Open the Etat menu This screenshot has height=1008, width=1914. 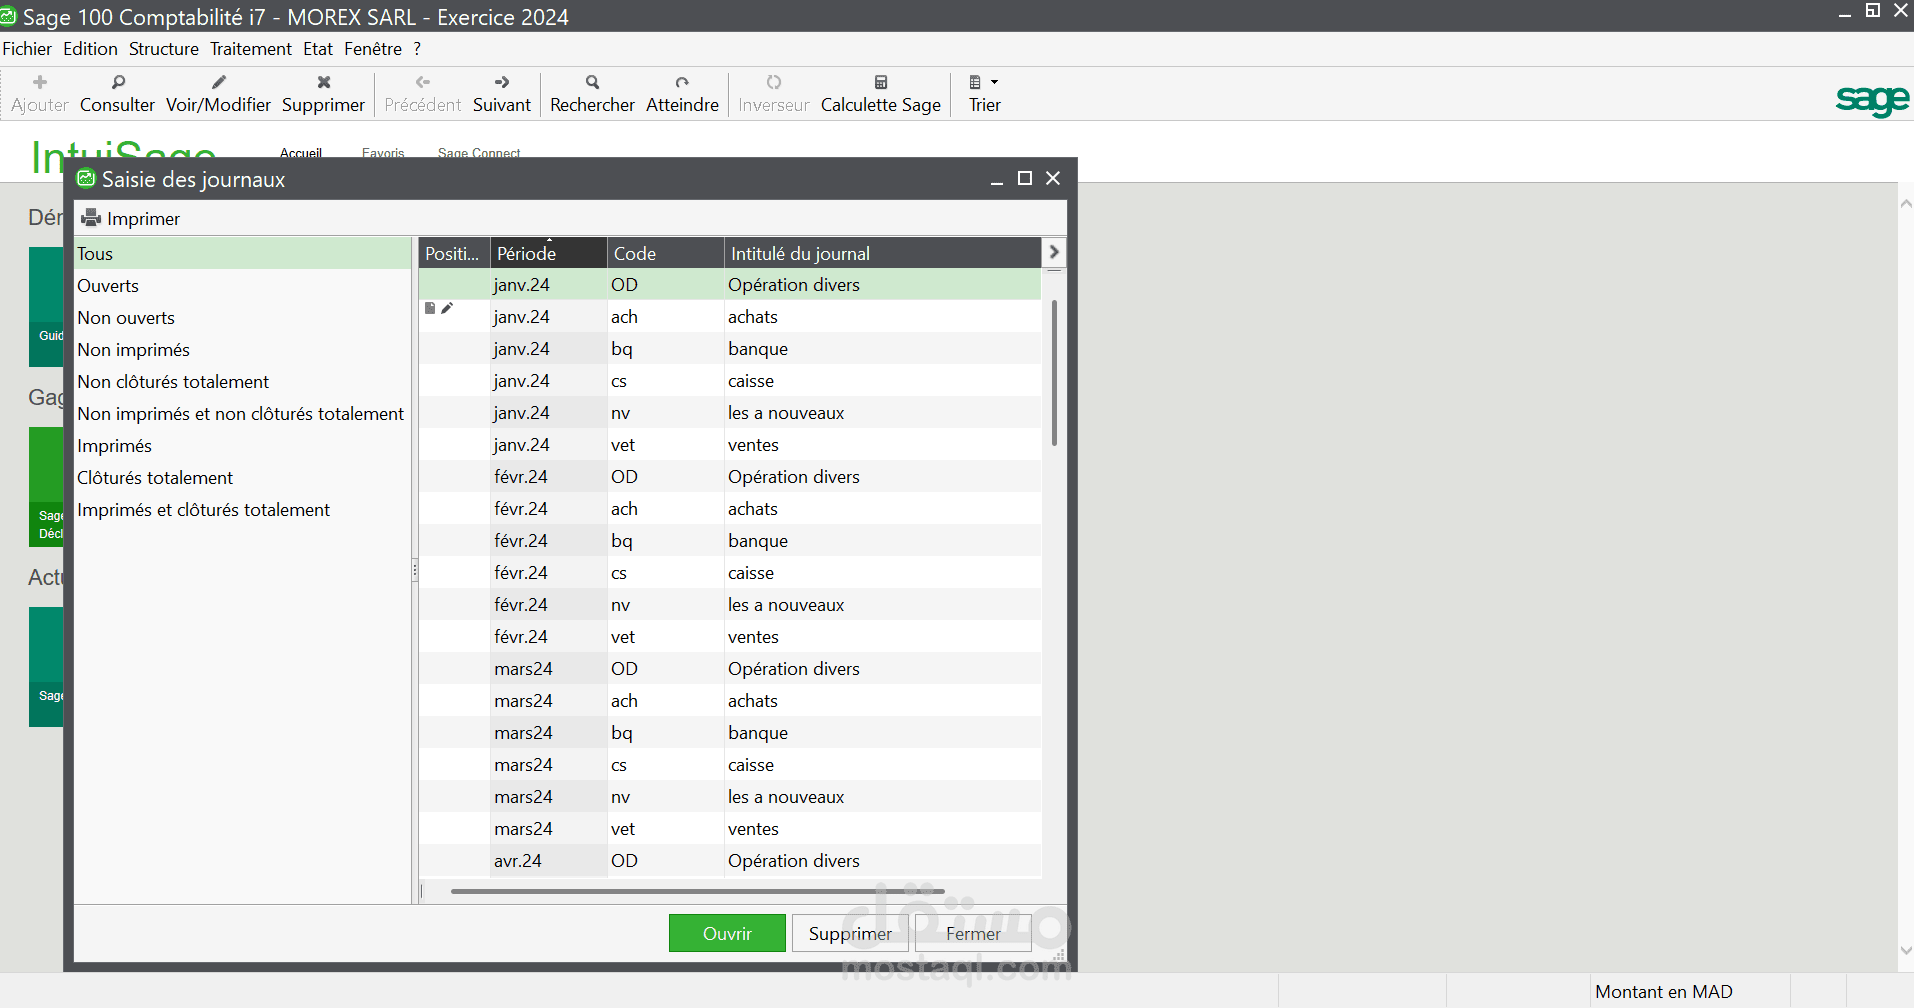pyautogui.click(x=318, y=49)
